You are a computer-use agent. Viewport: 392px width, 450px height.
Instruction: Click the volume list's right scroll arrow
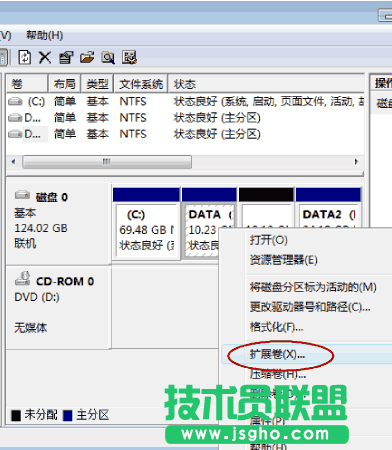coord(356,162)
